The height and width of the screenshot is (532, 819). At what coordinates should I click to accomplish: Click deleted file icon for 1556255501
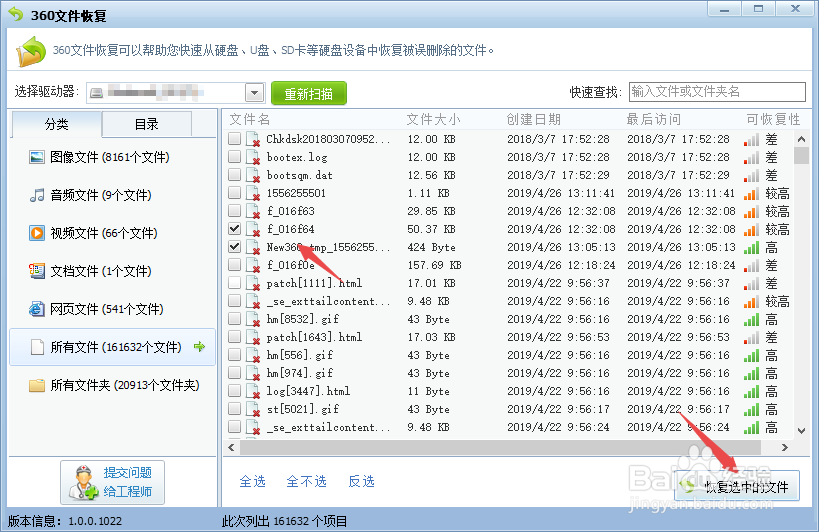pyautogui.click(x=253, y=193)
